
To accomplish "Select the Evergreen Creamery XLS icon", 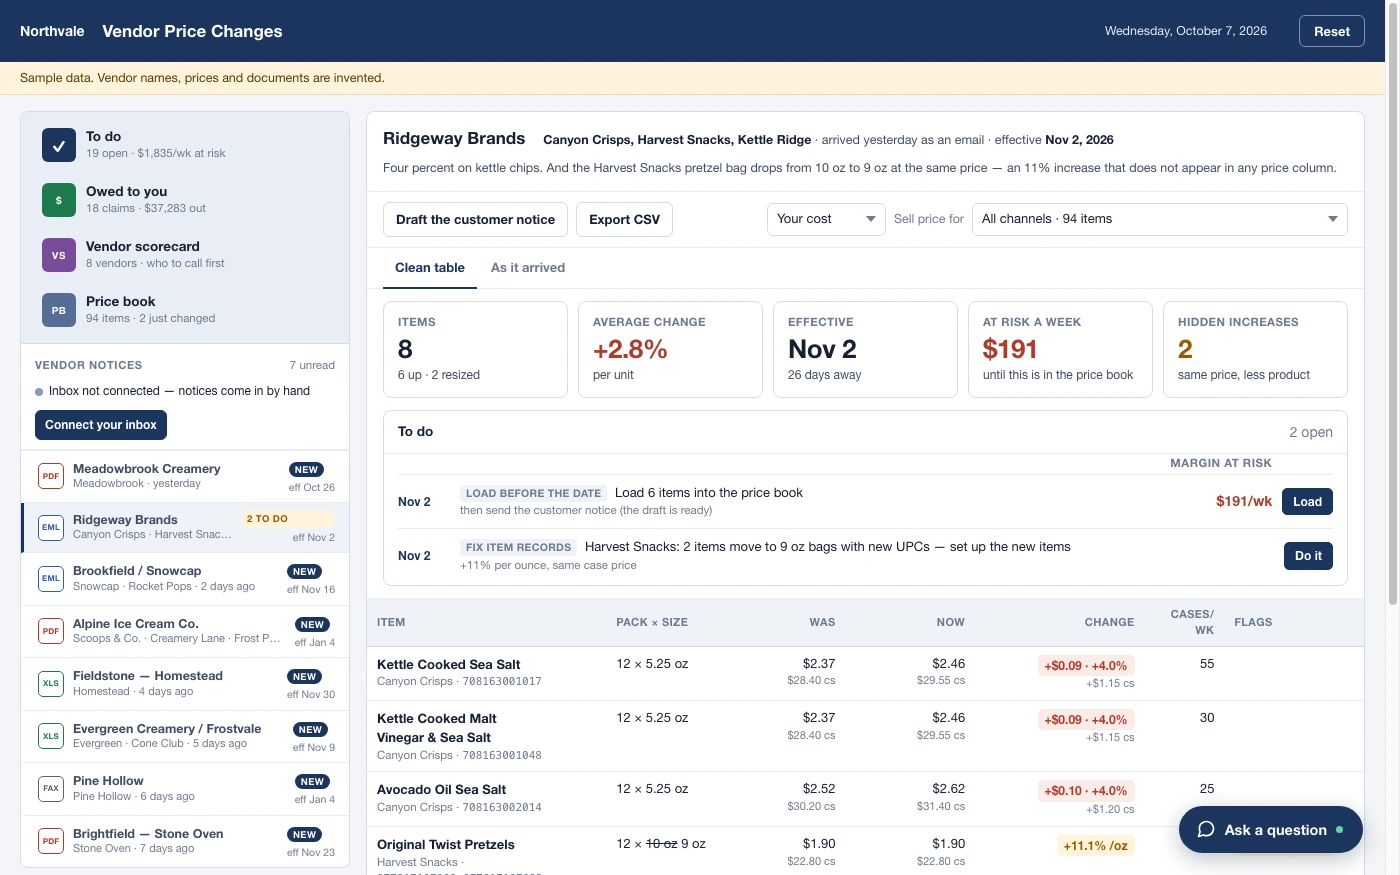I will (x=51, y=736).
